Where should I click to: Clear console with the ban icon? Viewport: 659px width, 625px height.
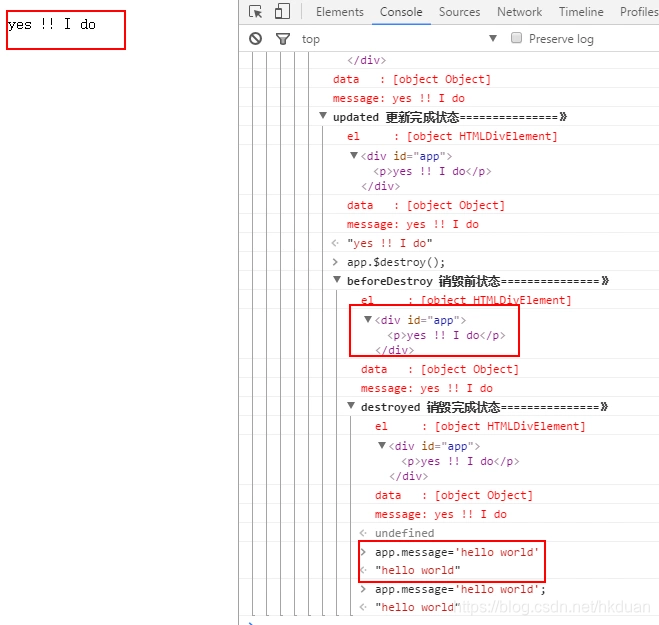tap(256, 39)
